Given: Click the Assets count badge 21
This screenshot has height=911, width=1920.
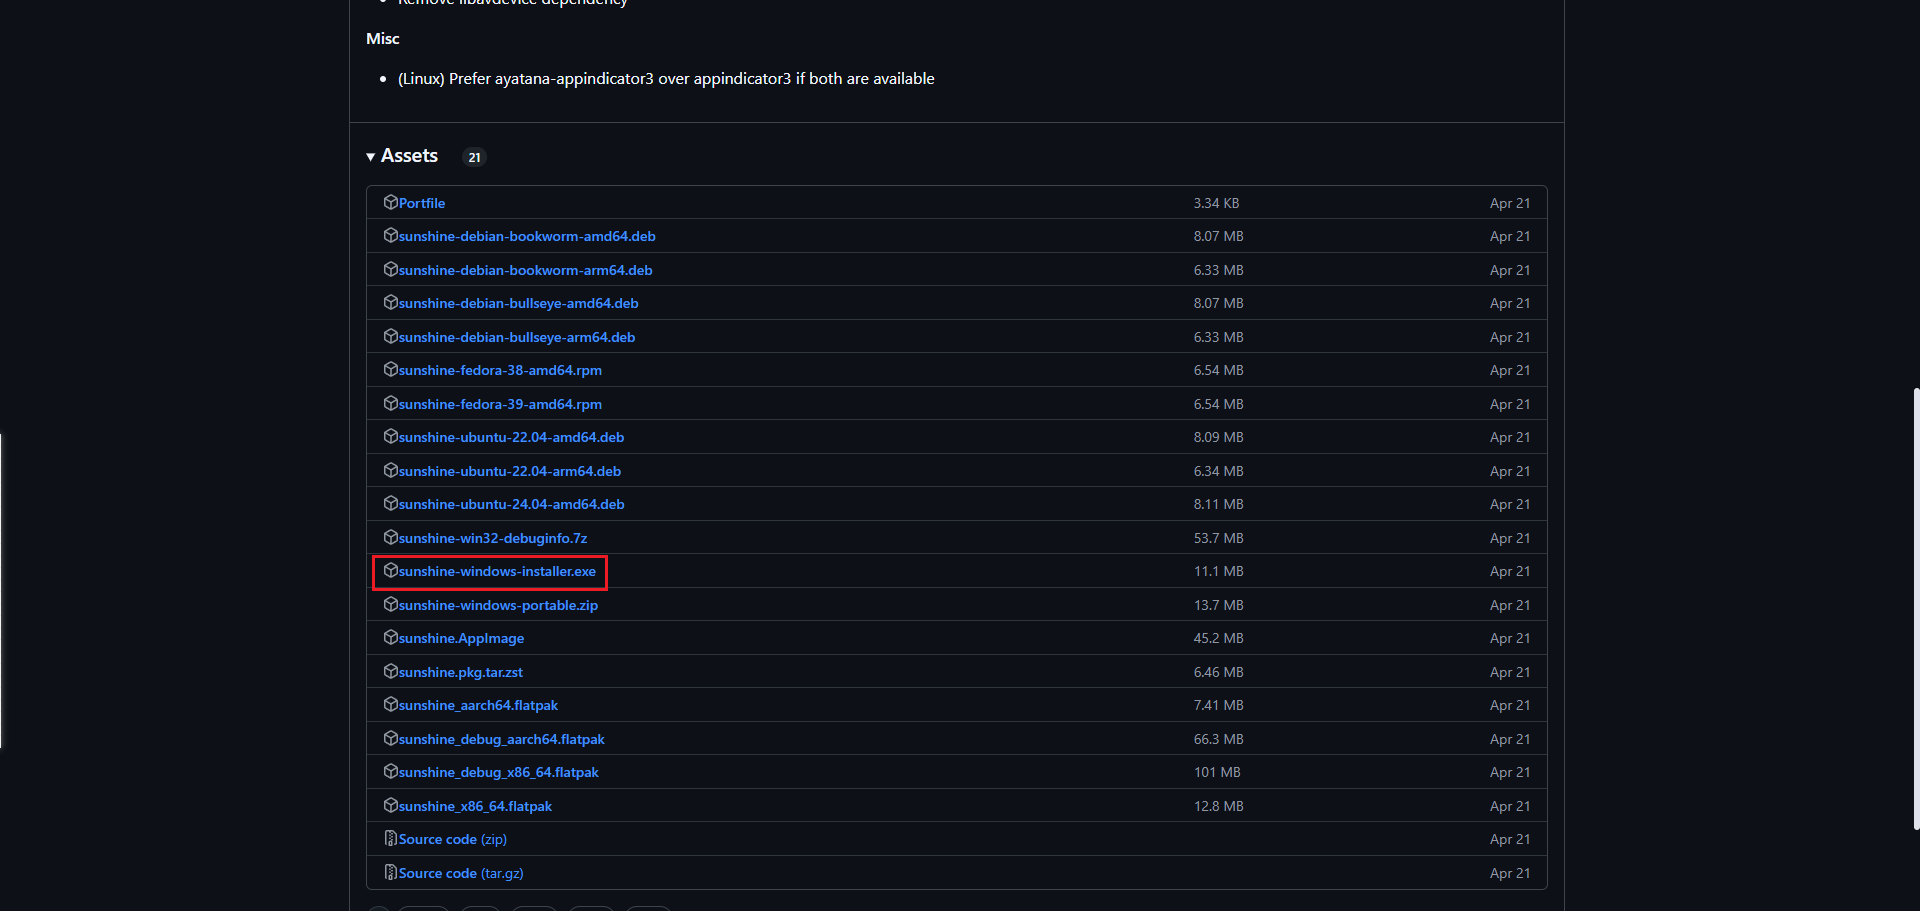Looking at the screenshot, I should 474,157.
